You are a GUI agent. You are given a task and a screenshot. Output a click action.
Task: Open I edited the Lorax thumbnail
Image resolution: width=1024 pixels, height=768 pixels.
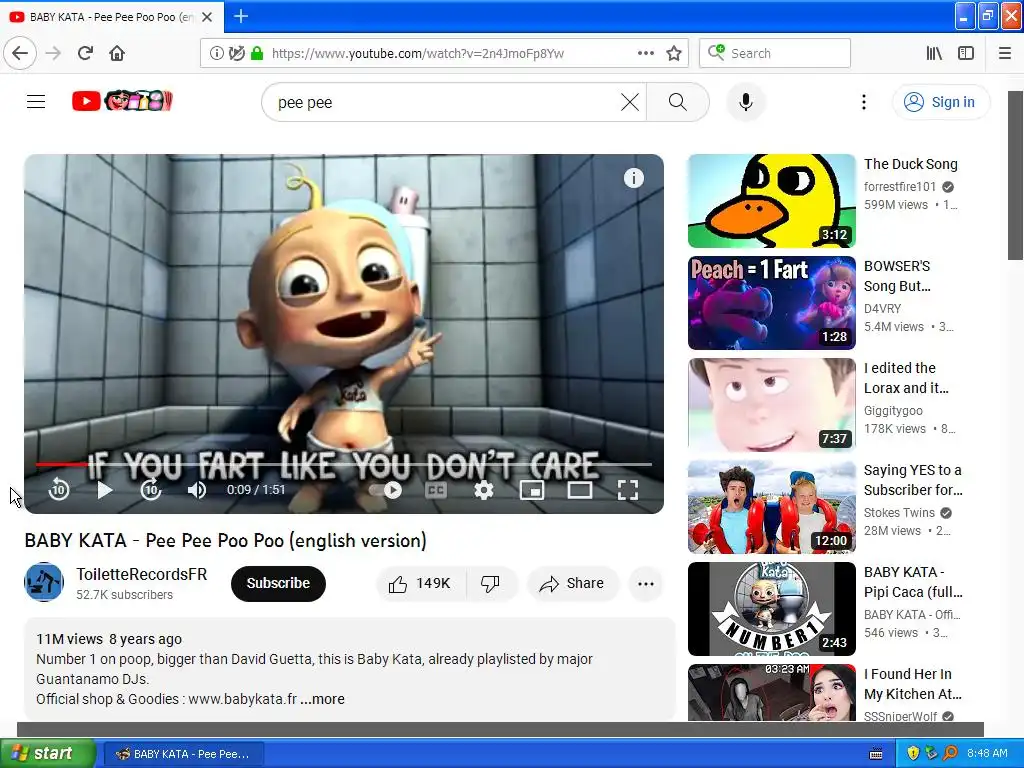tap(771, 404)
